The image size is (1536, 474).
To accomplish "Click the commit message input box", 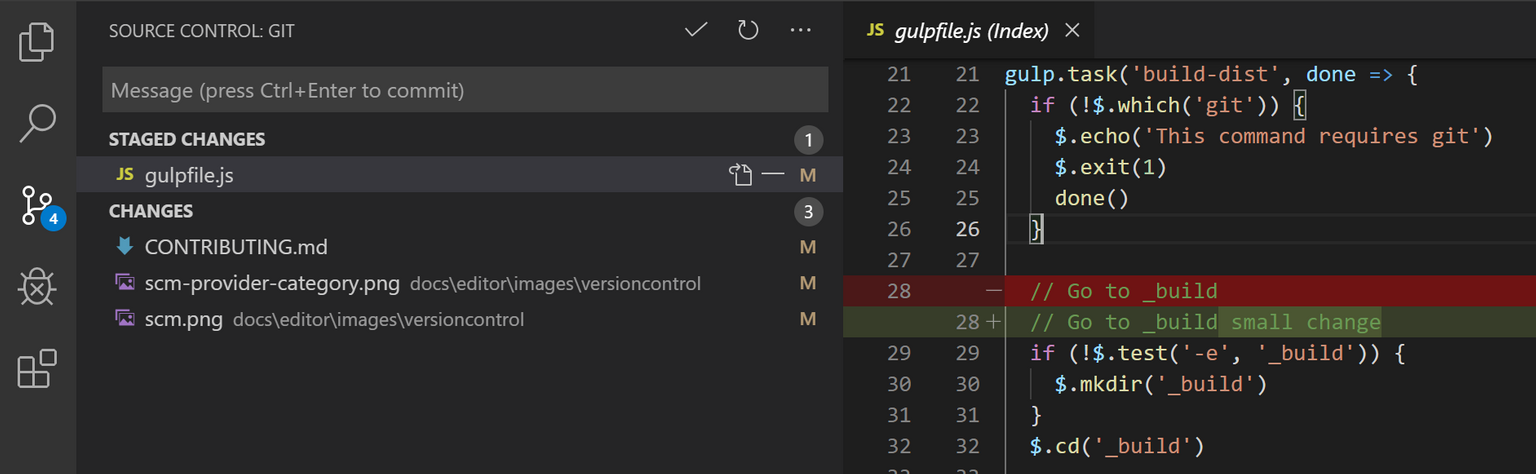I will click(465, 90).
